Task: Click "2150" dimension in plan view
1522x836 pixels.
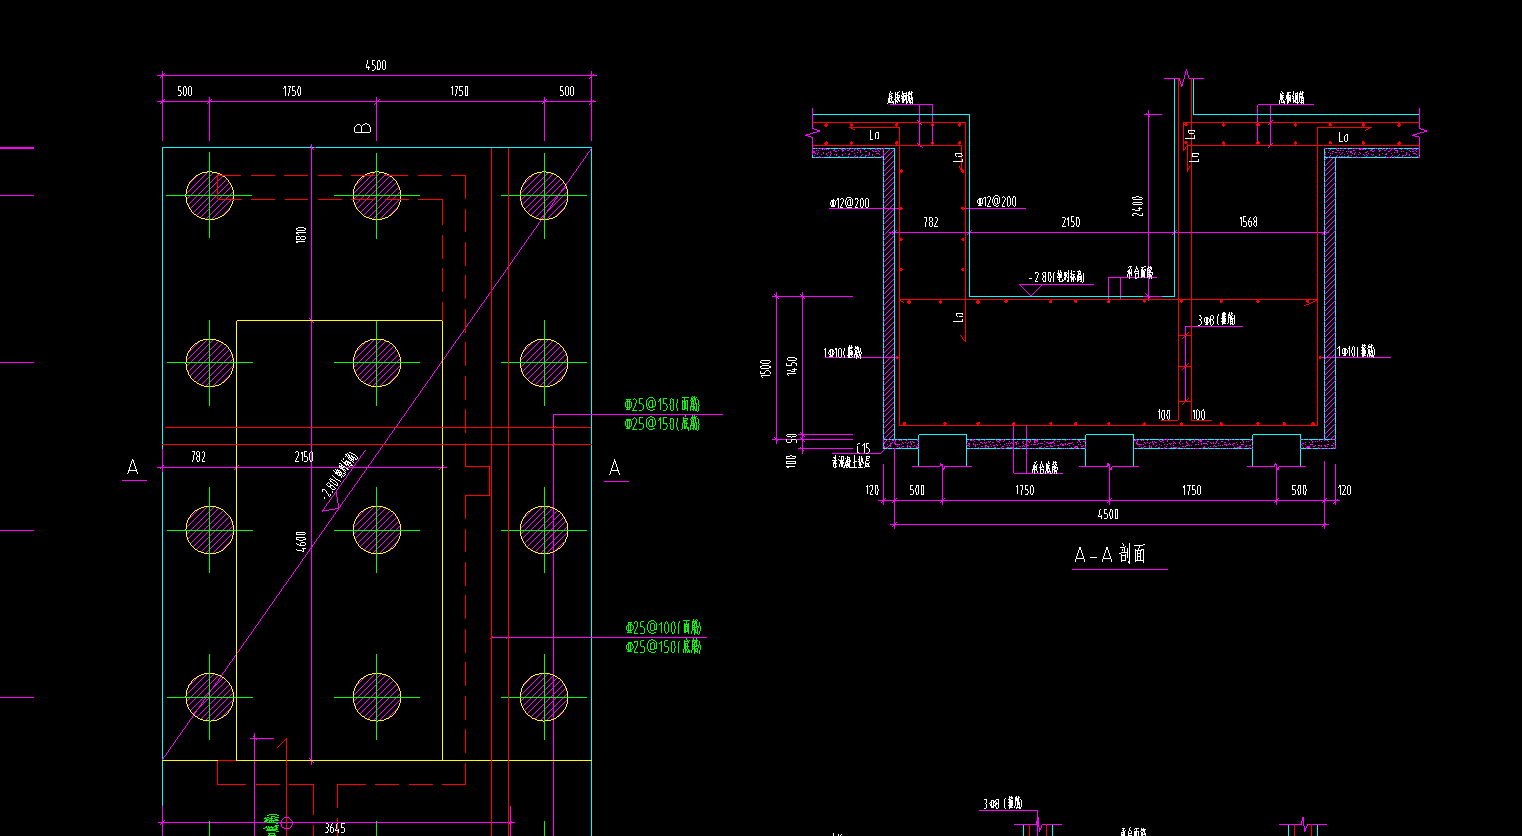Action: click(x=303, y=457)
